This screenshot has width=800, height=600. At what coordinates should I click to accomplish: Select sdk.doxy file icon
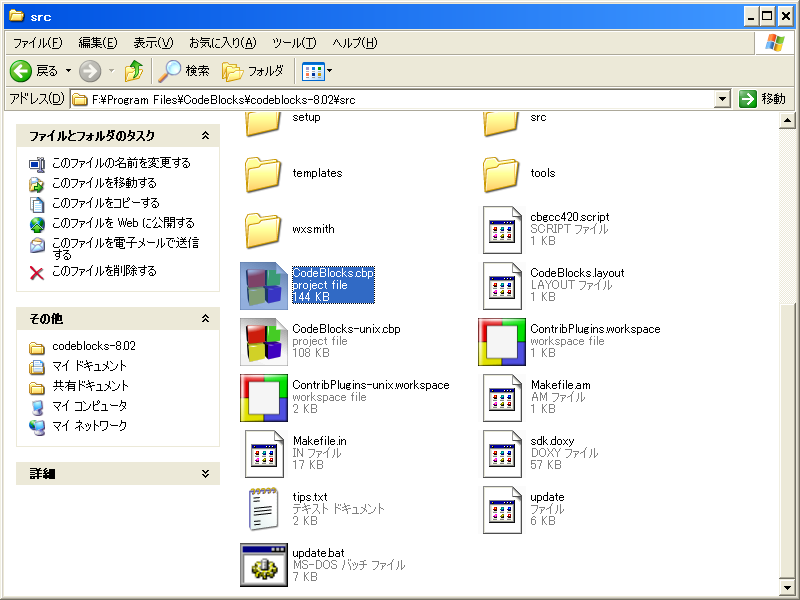click(502, 454)
